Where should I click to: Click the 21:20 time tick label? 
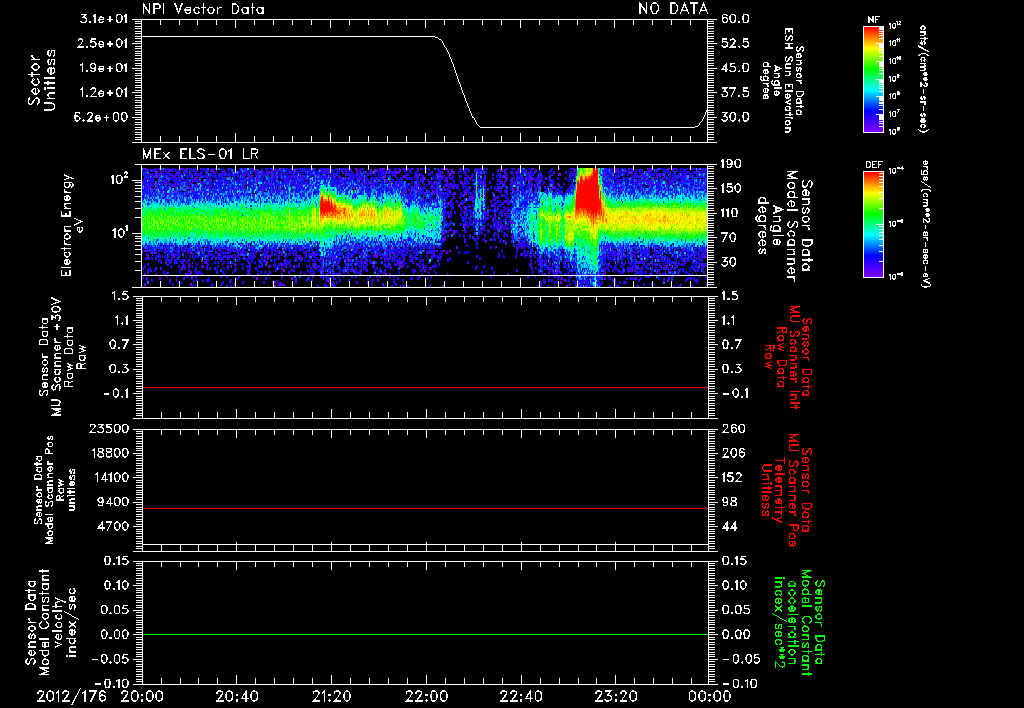click(x=331, y=696)
